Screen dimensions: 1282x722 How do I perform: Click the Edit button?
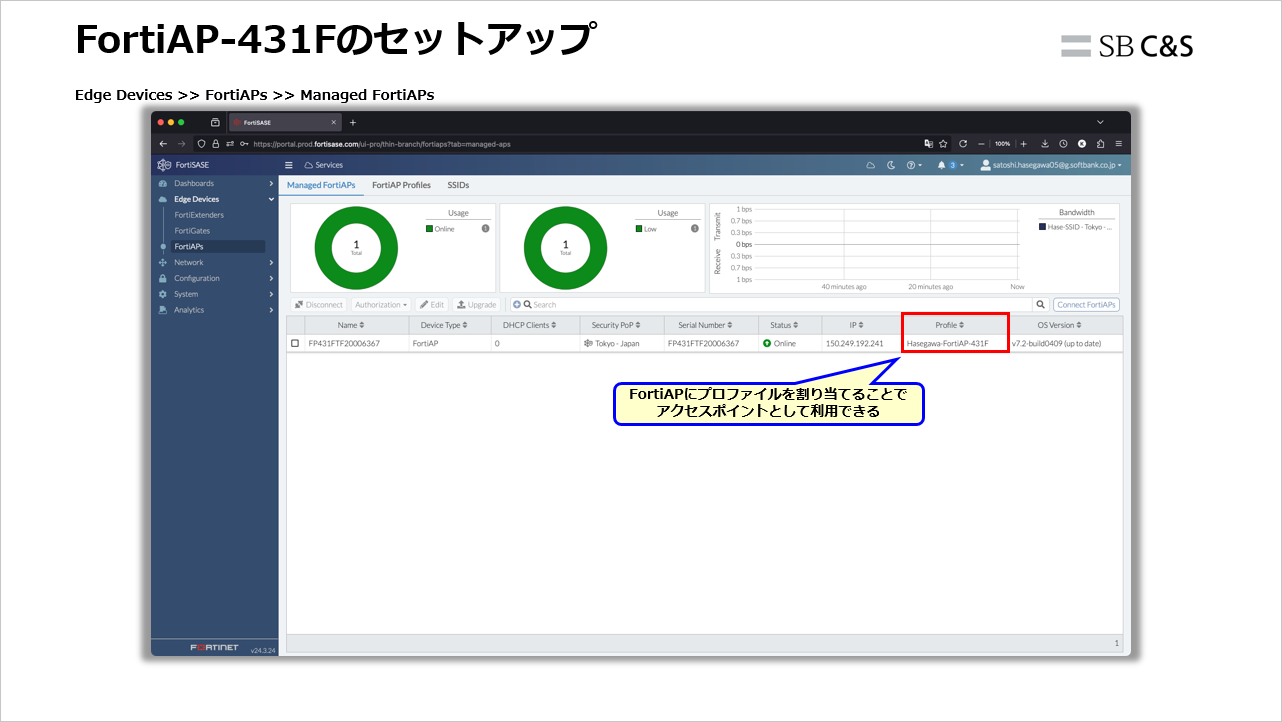432,305
